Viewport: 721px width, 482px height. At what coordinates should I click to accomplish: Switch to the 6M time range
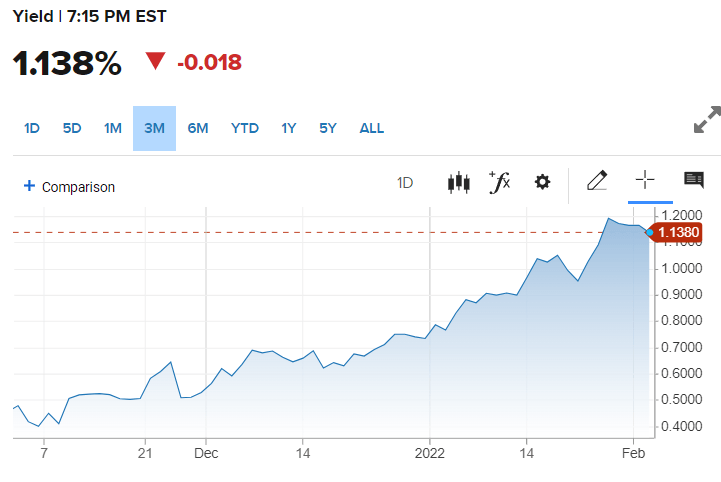198,128
